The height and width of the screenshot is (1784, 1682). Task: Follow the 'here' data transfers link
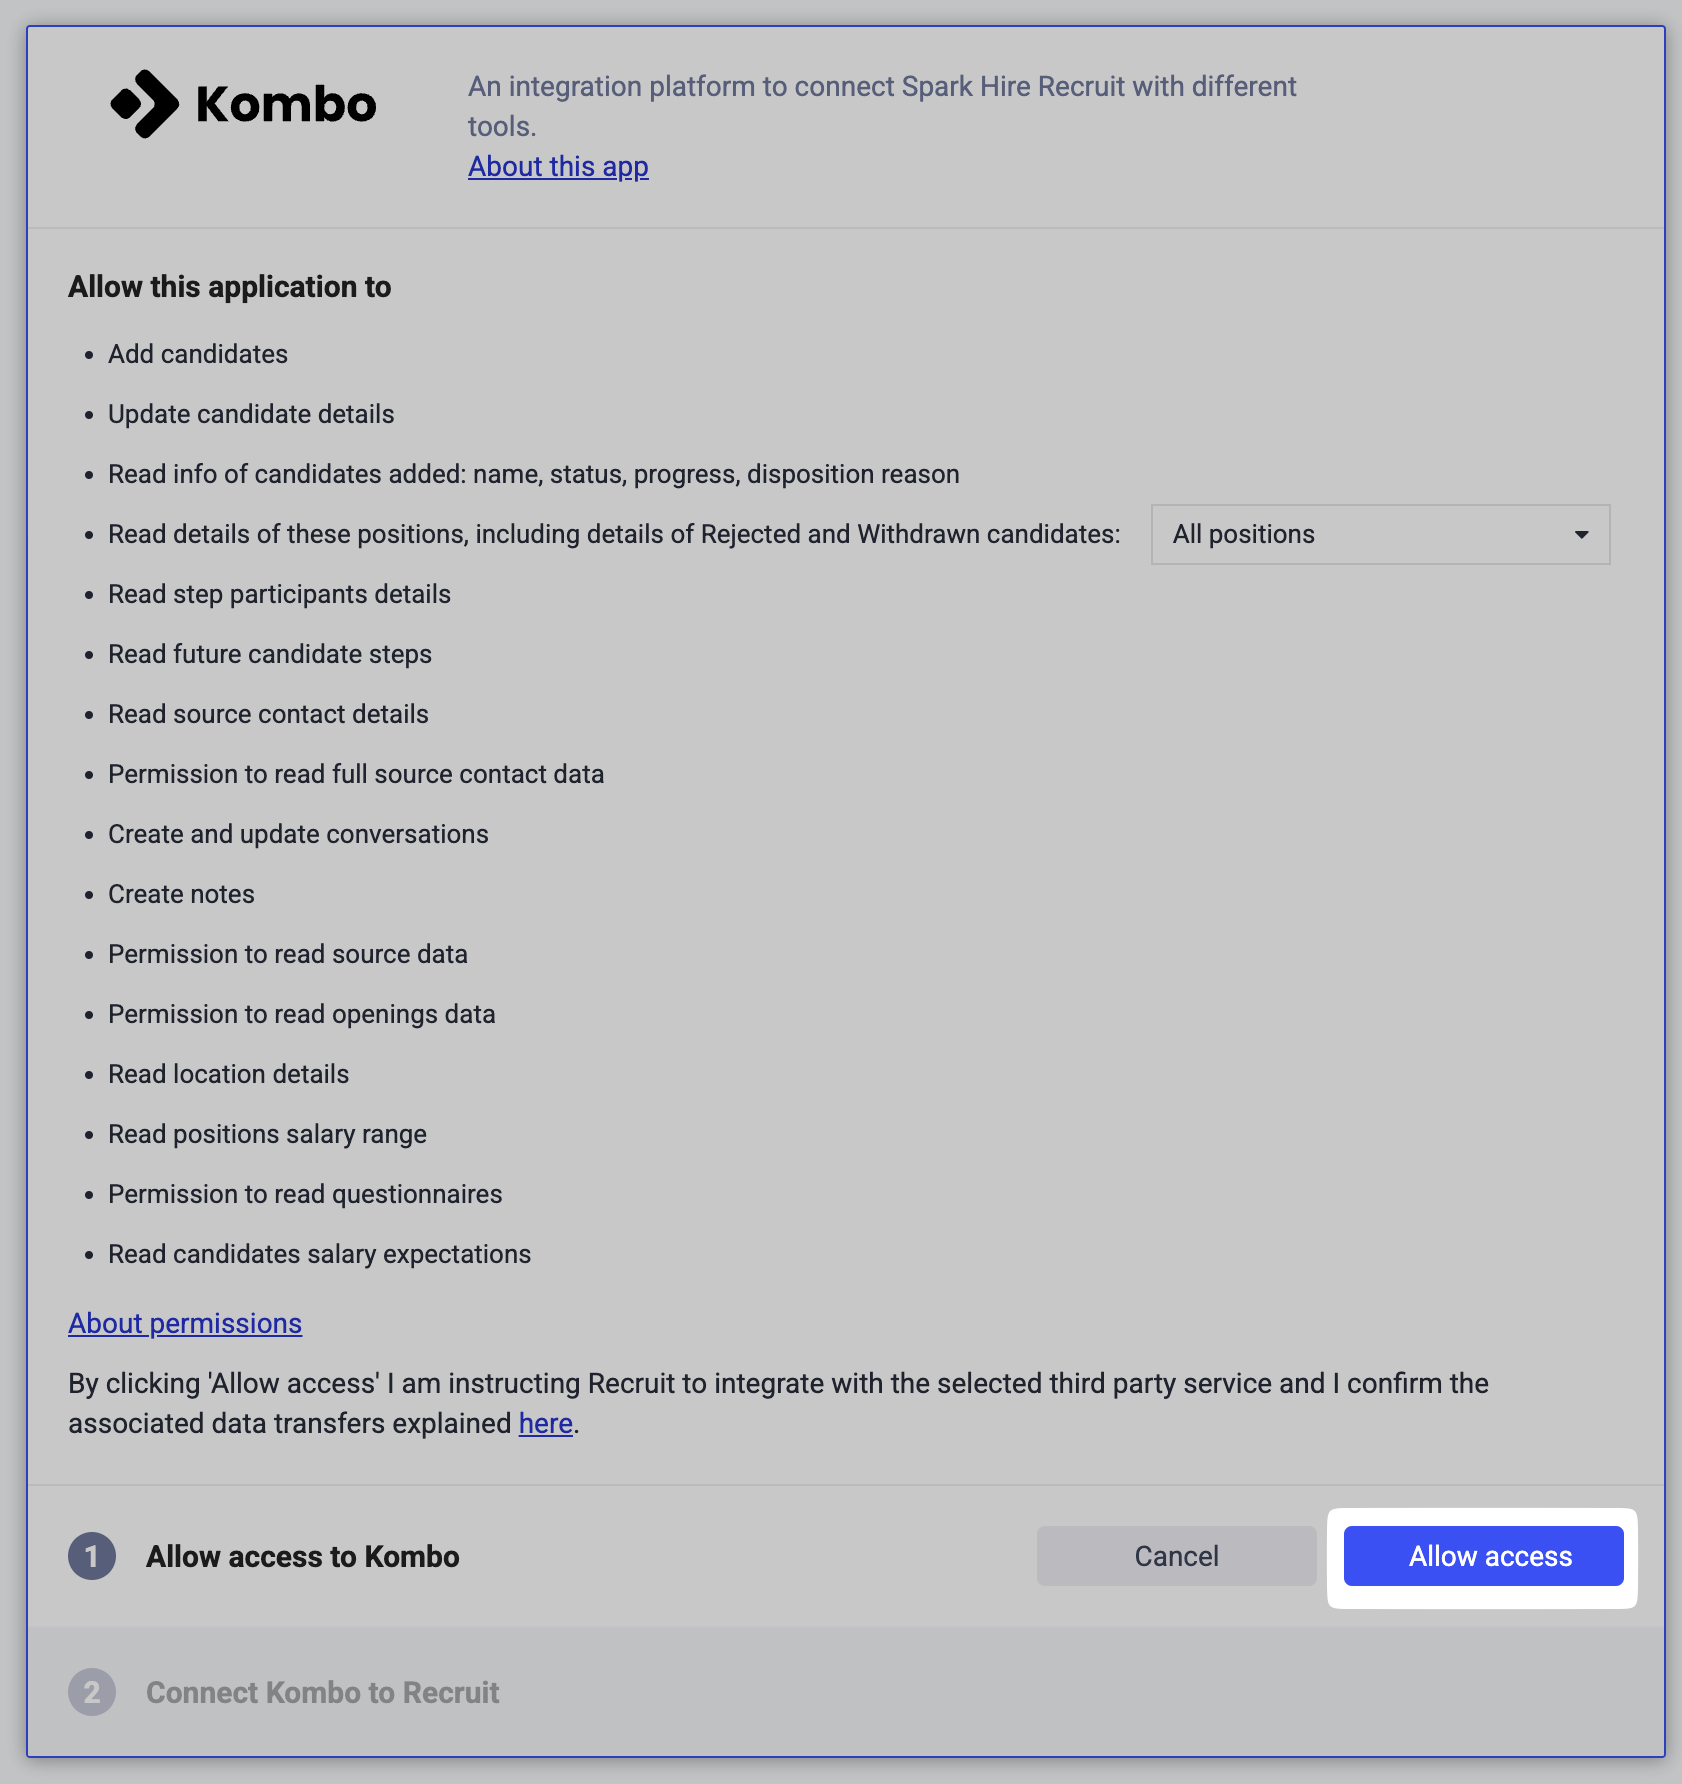(545, 1423)
